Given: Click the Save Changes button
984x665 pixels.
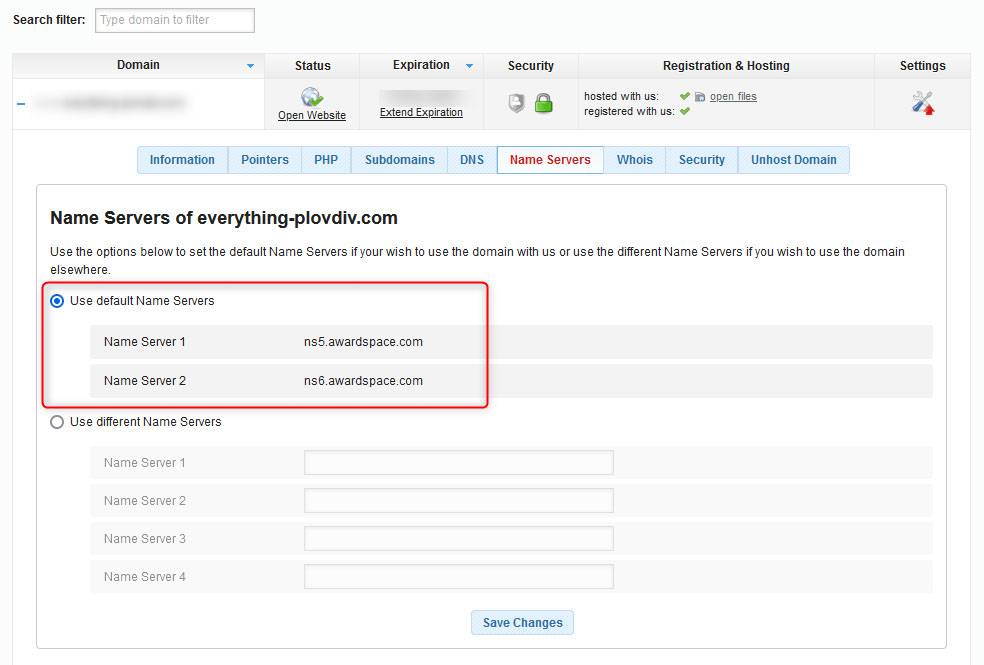Looking at the screenshot, I should pos(522,622).
